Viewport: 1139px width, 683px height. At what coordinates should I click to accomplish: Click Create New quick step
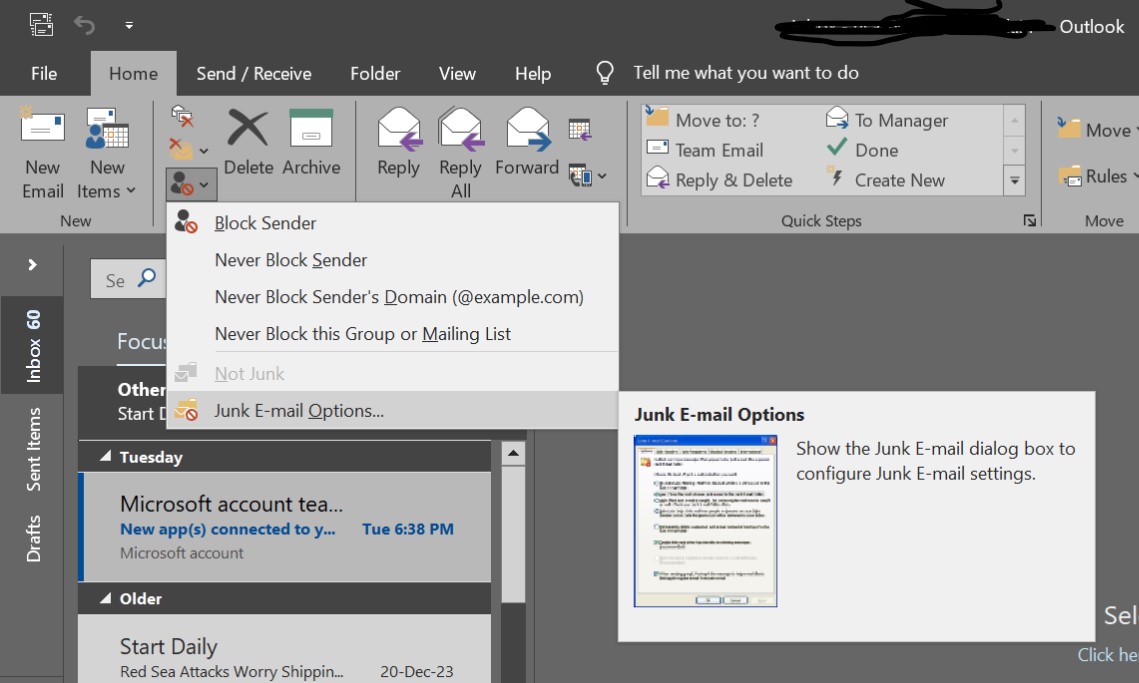pyautogui.click(x=885, y=179)
